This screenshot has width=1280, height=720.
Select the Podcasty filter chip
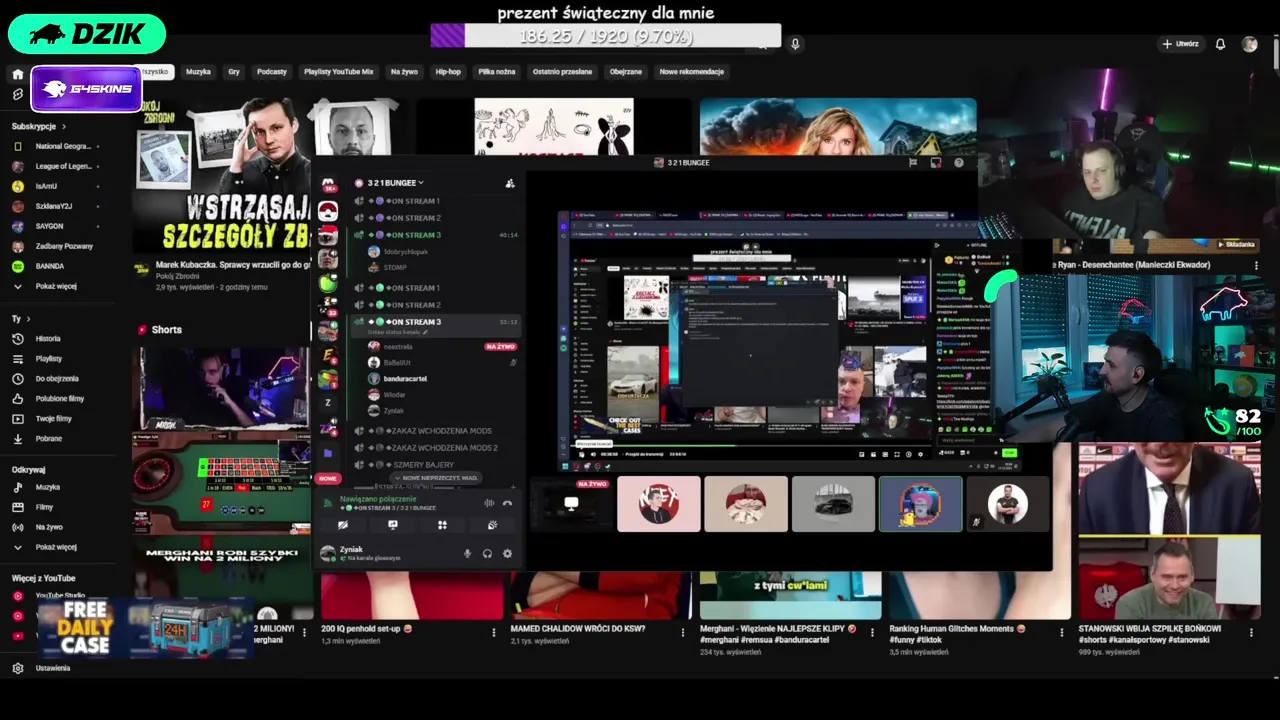(x=272, y=72)
